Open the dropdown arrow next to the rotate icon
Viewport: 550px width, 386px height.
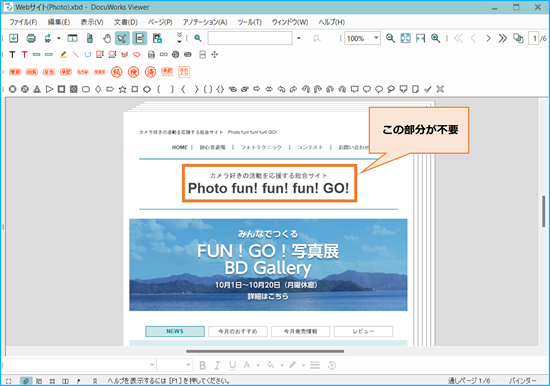pyautogui.click(x=59, y=38)
